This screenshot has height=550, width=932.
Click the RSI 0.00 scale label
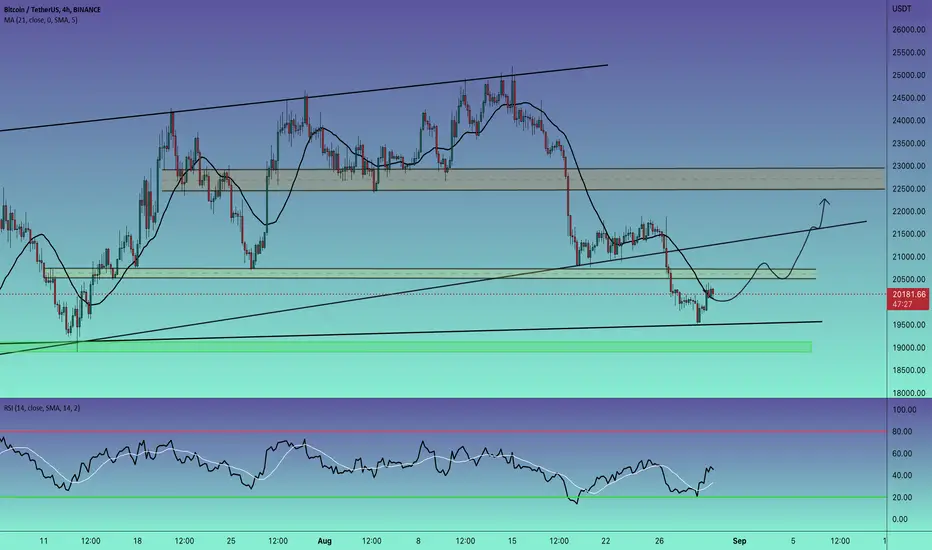pyautogui.click(x=900, y=519)
